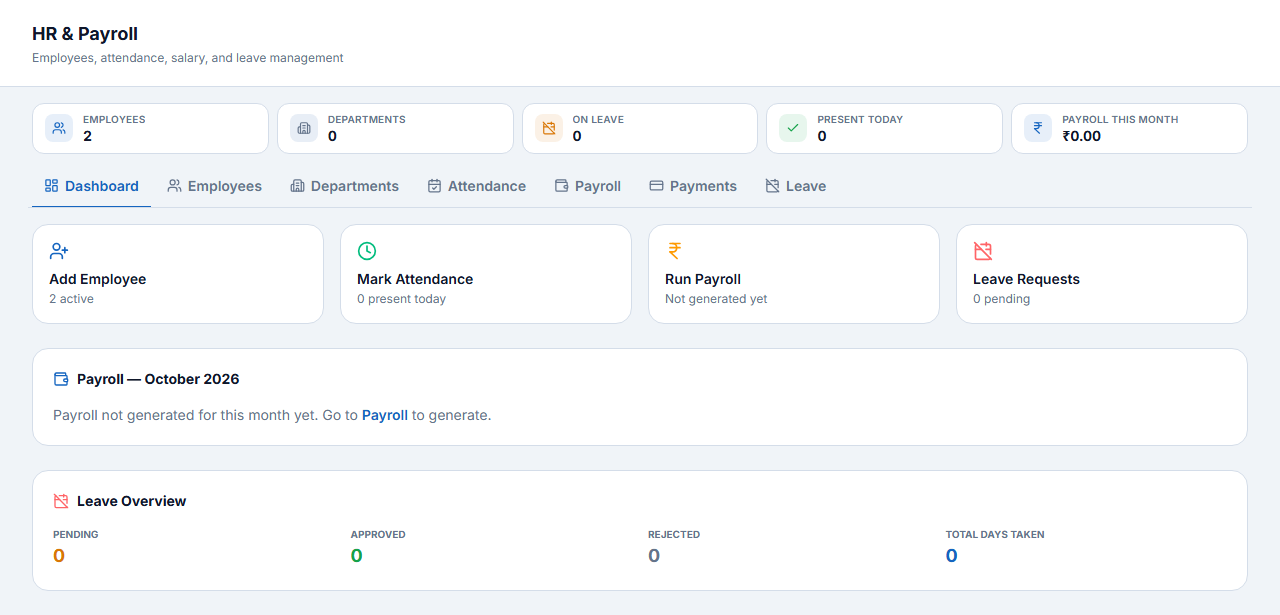This screenshot has width=1280, height=615.
Task: Follow the Payroll link in the payroll notice
Action: 385,415
